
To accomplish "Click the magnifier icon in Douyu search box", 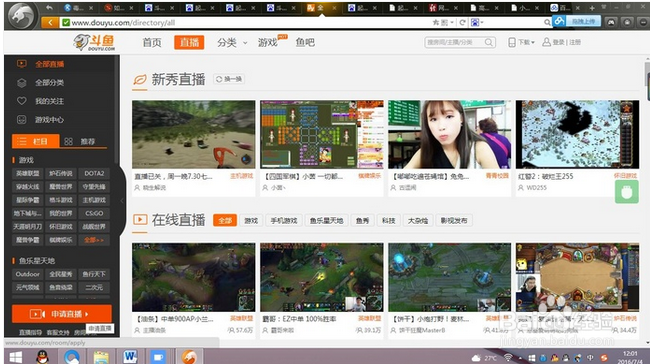I will tap(489, 42).
